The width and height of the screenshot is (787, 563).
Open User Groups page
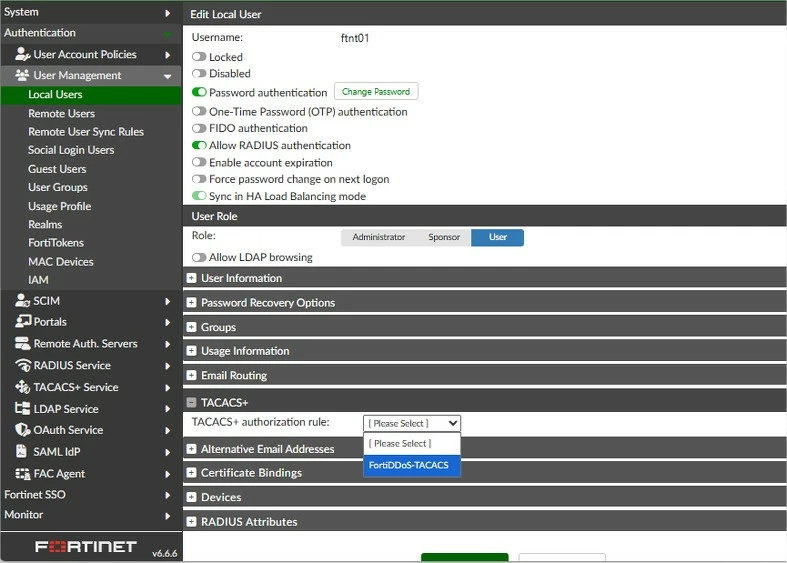(58, 187)
